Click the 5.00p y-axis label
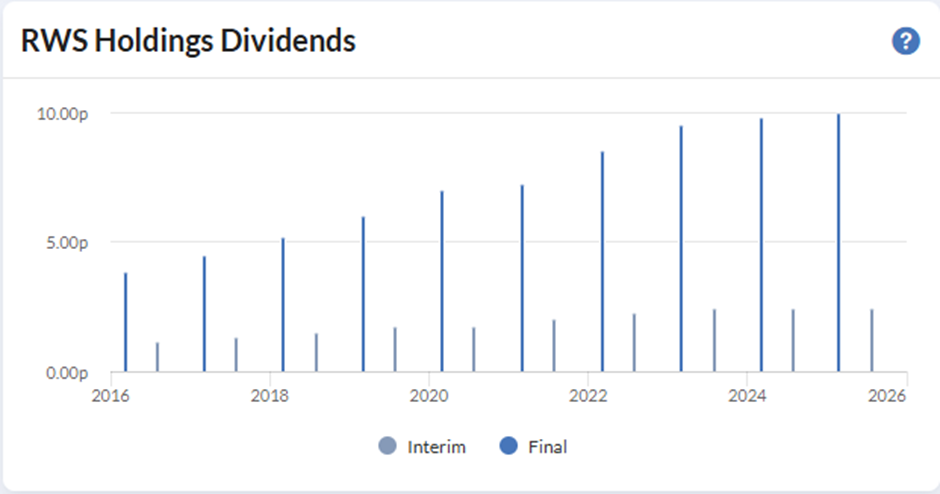Viewport: 940px width, 494px height. [67, 243]
